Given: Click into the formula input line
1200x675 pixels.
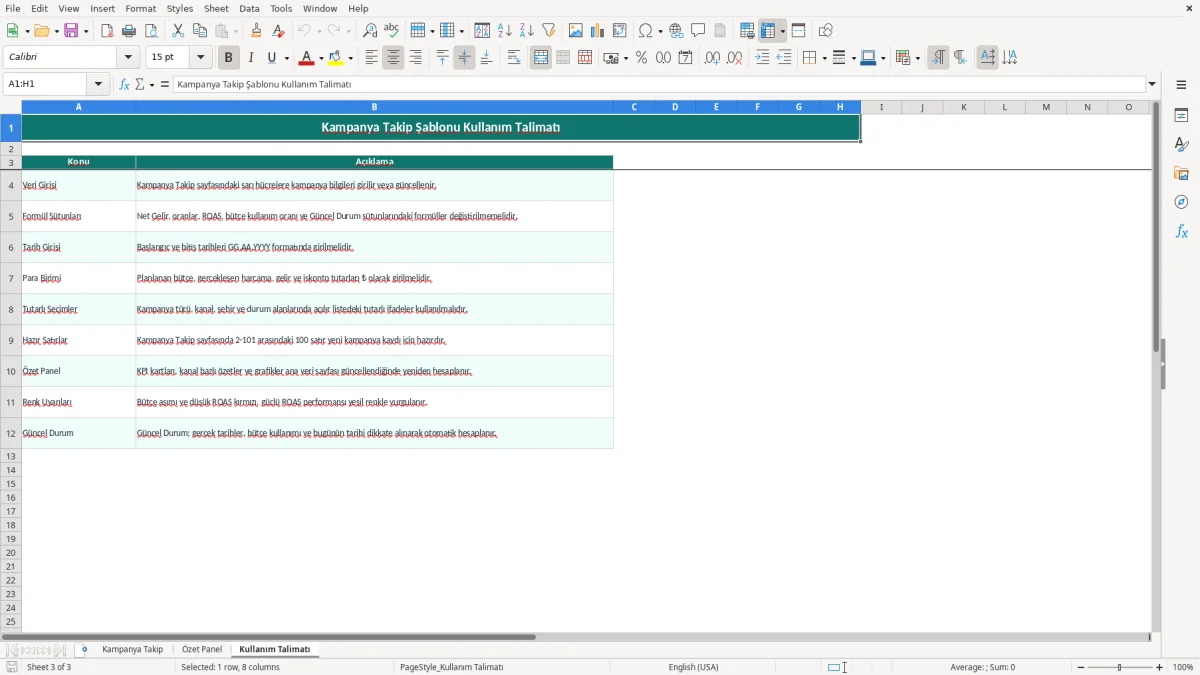Looking at the screenshot, I should click(x=658, y=85).
